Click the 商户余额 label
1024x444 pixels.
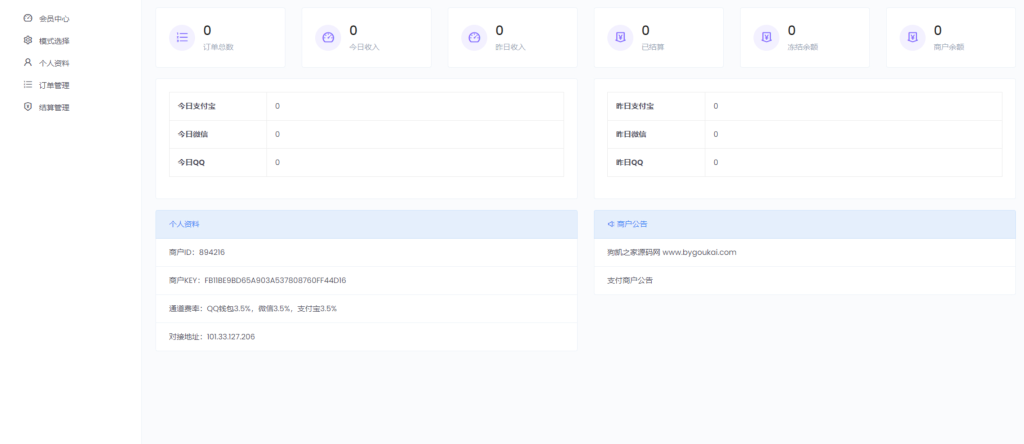[x=950, y=47]
